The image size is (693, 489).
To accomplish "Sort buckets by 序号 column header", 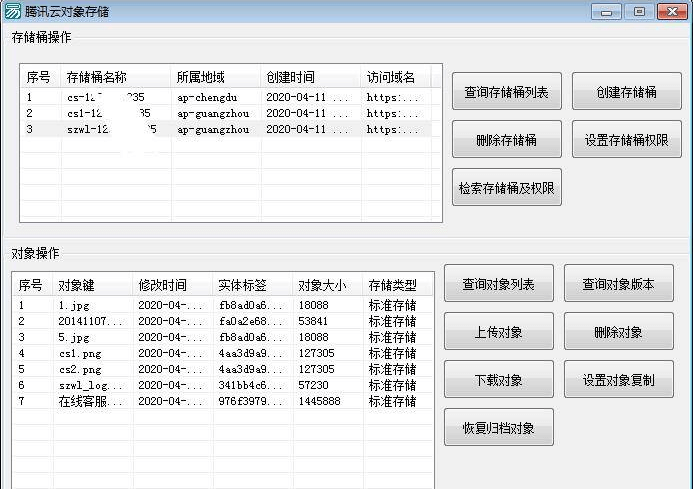I will click(x=38, y=77).
